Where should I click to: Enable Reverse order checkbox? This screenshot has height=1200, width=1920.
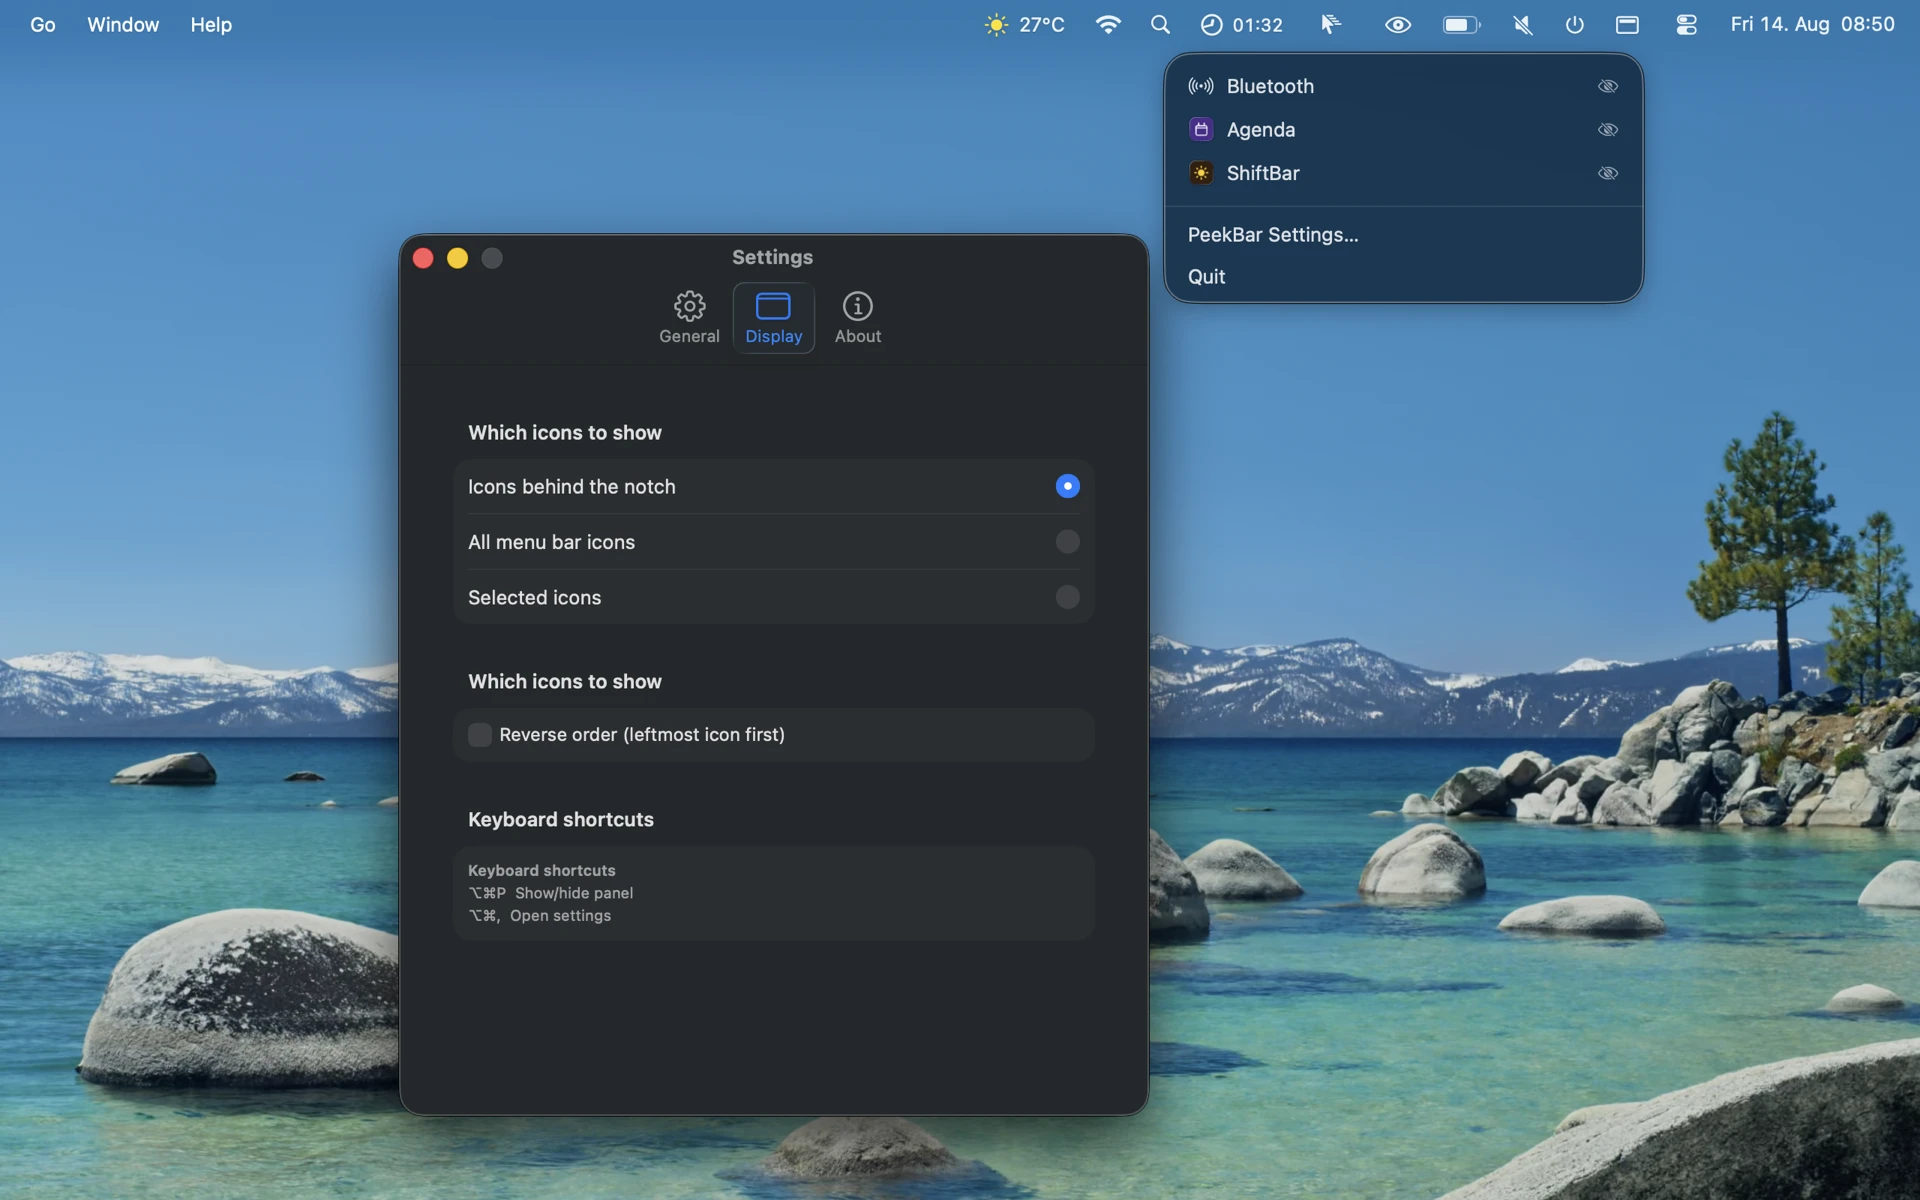480,735
